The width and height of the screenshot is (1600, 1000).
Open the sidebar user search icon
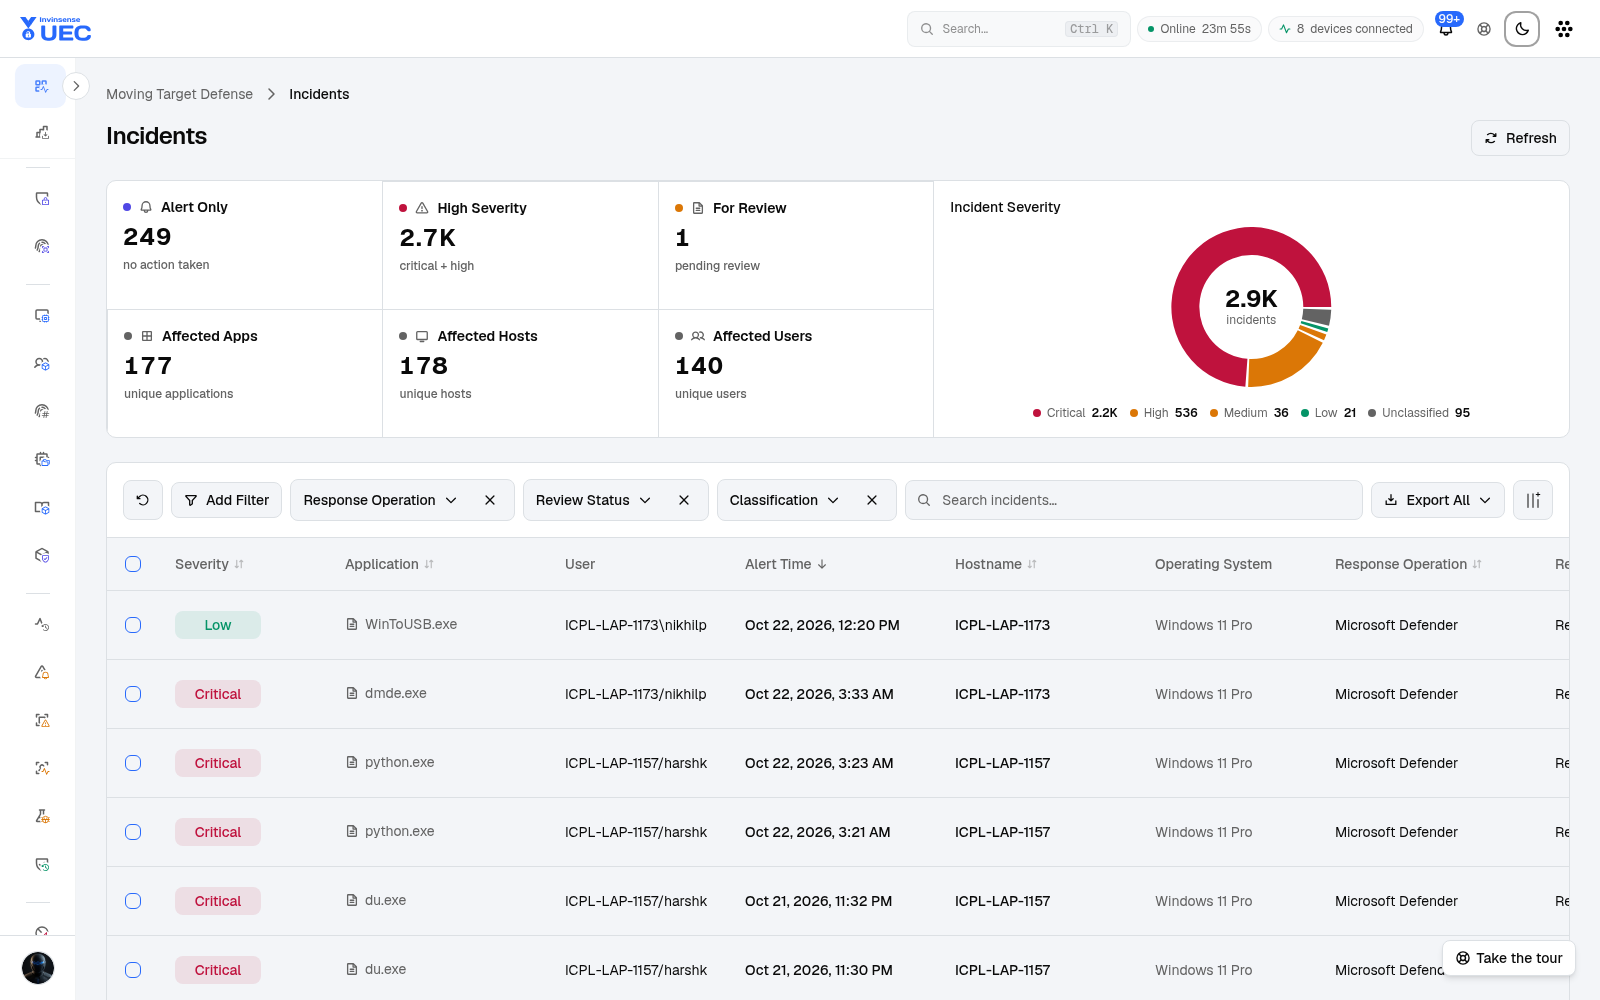42,364
